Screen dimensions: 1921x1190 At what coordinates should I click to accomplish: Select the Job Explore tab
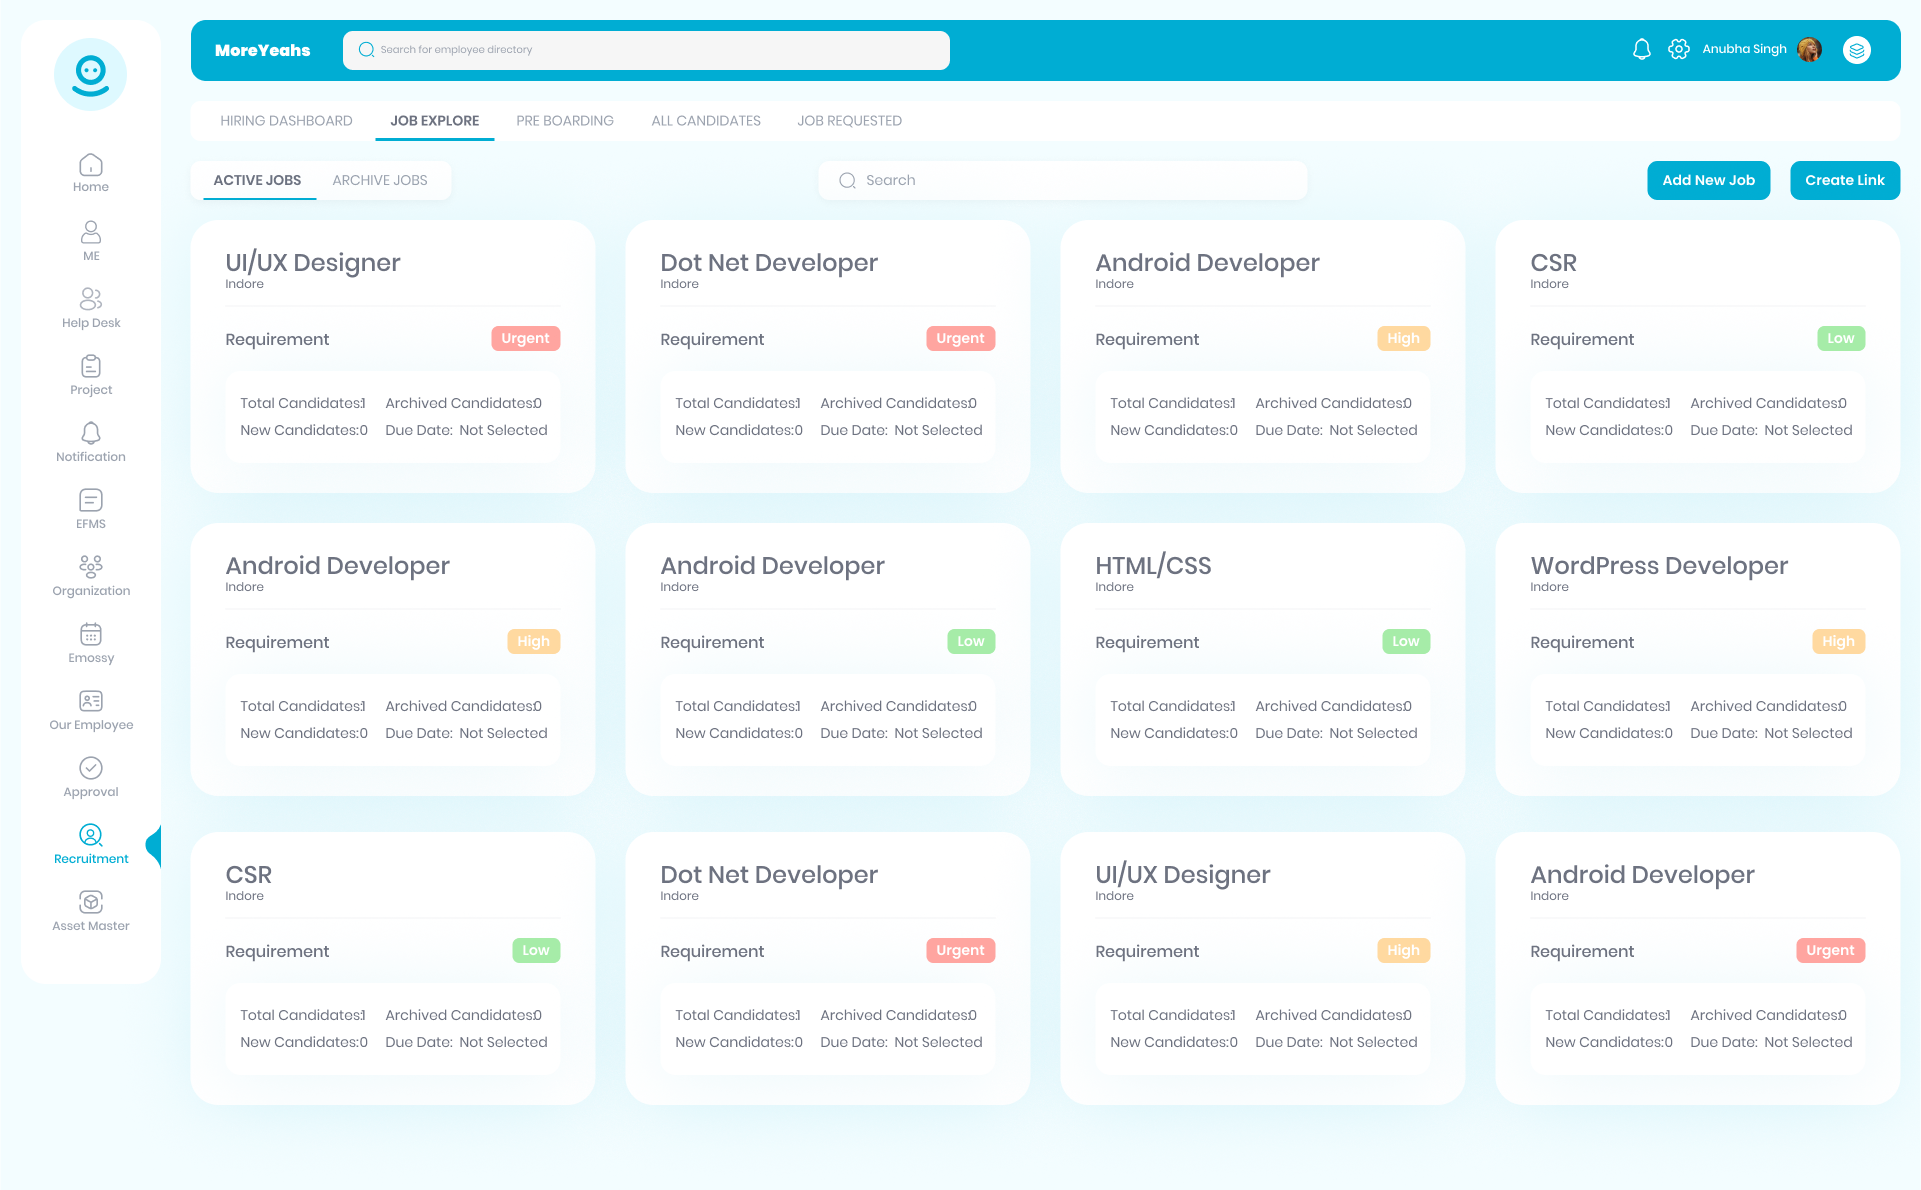tap(435, 121)
